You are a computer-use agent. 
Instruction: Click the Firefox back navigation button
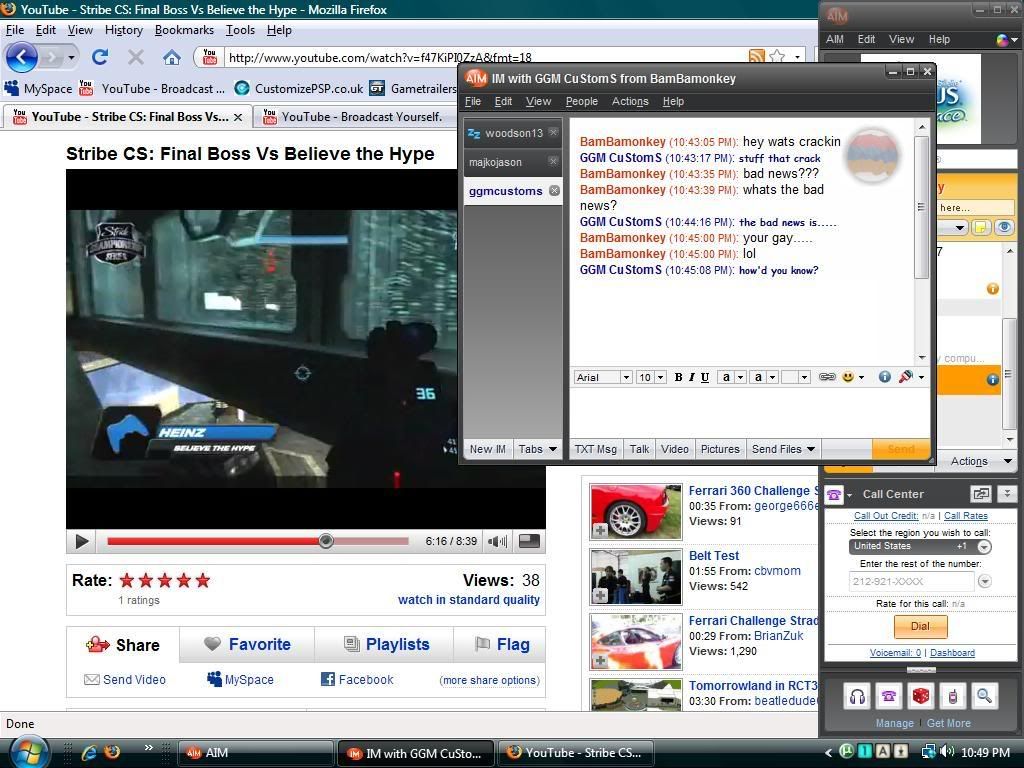point(22,57)
